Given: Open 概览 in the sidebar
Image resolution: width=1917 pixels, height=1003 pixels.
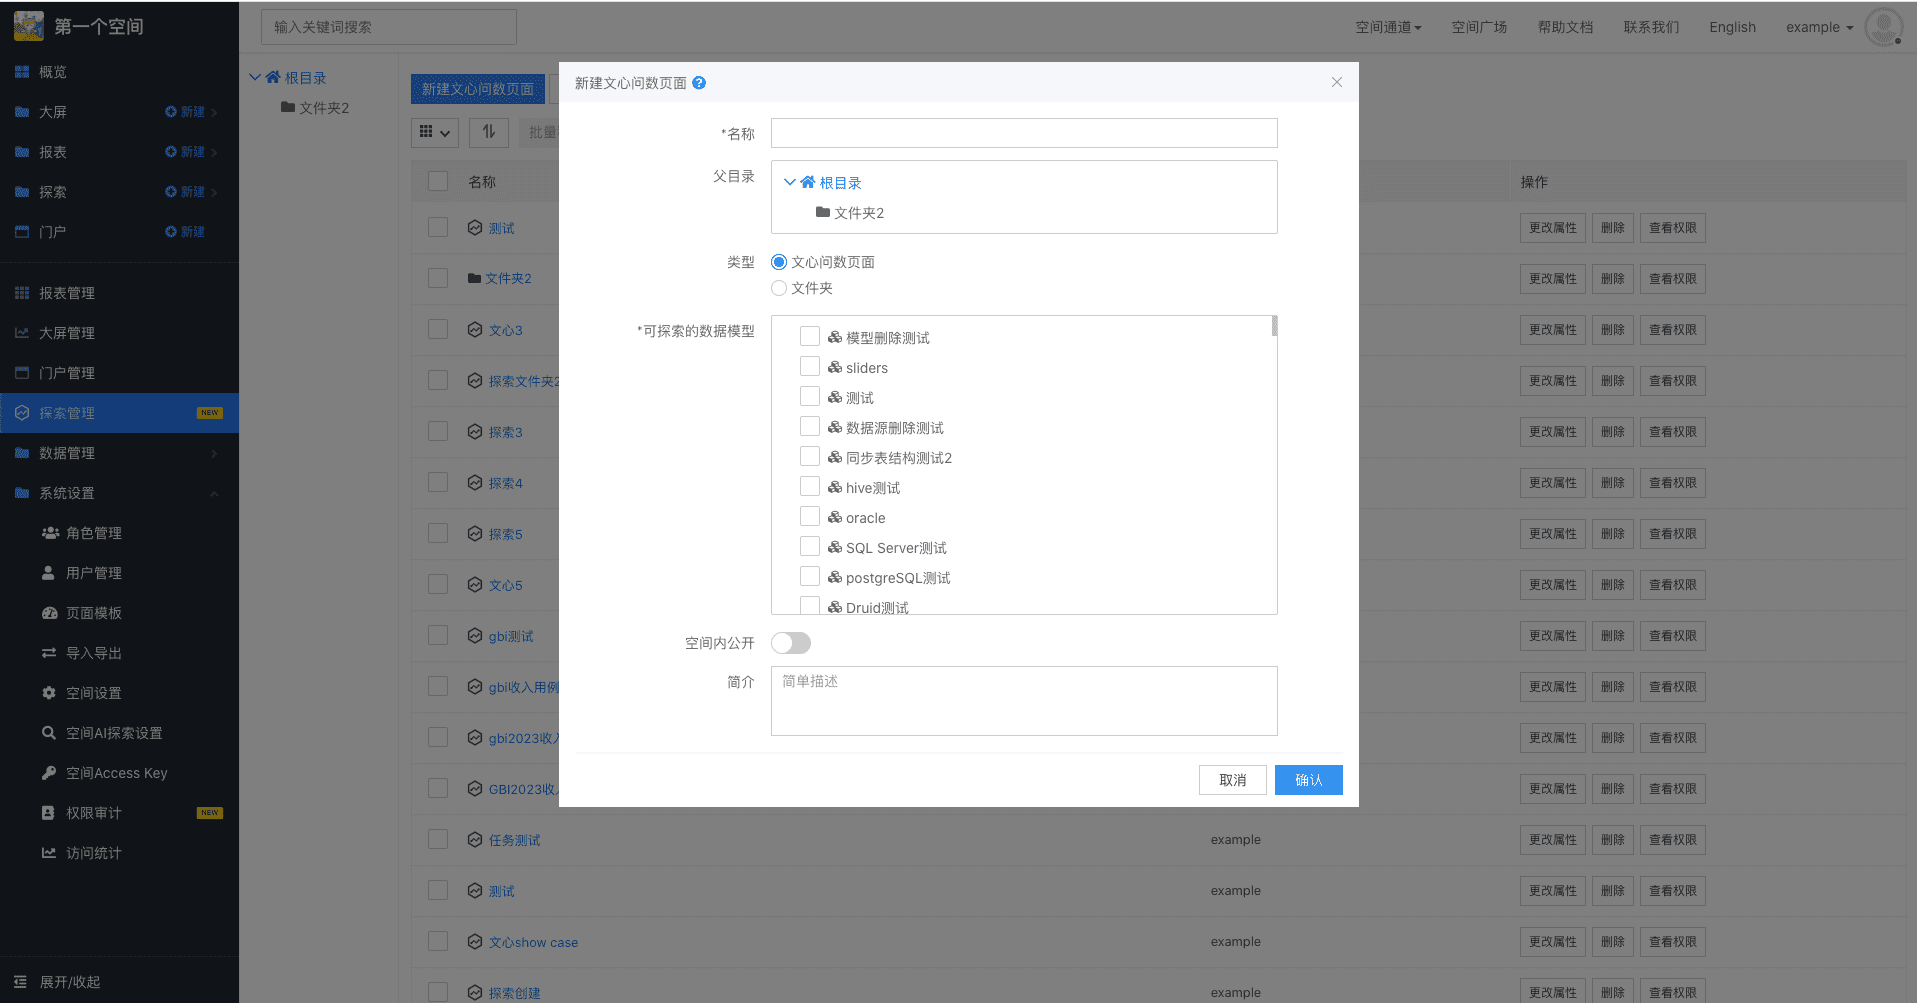Looking at the screenshot, I should 52,72.
